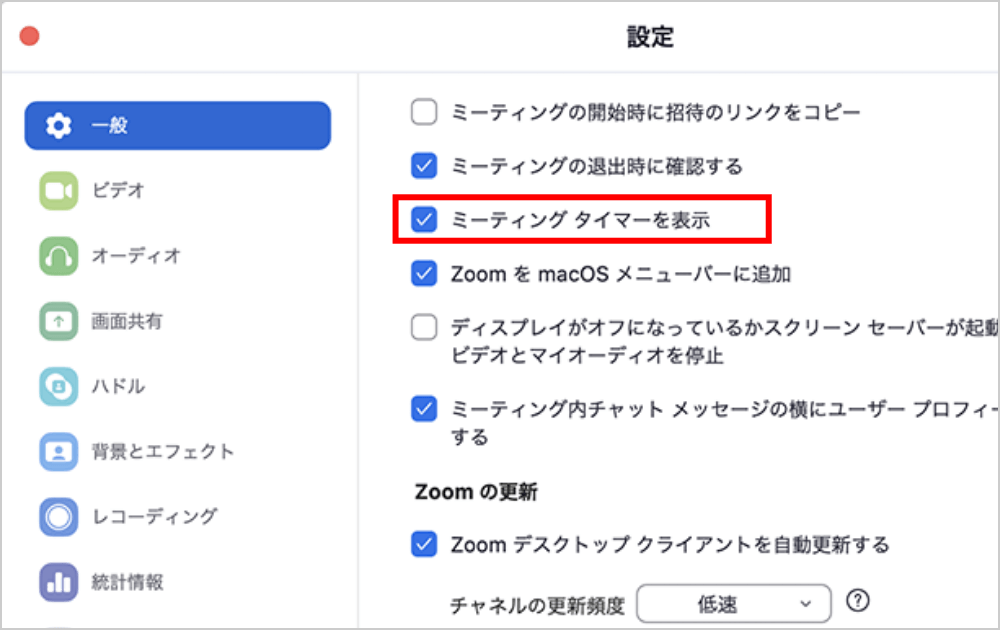Open the Huddle settings icon
This screenshot has height=630, width=1000.
click(59, 386)
